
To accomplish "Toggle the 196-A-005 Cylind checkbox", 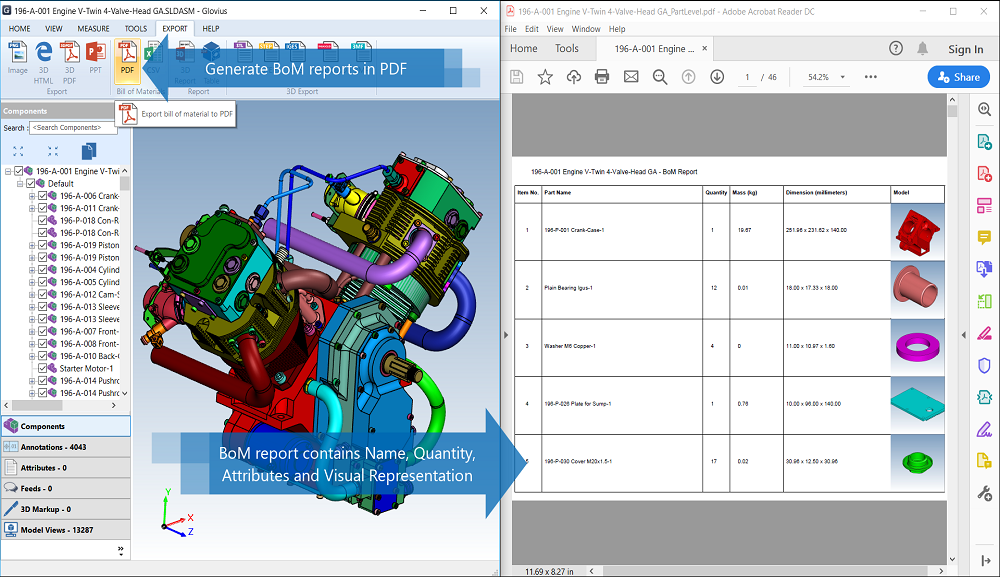I will (x=43, y=282).
